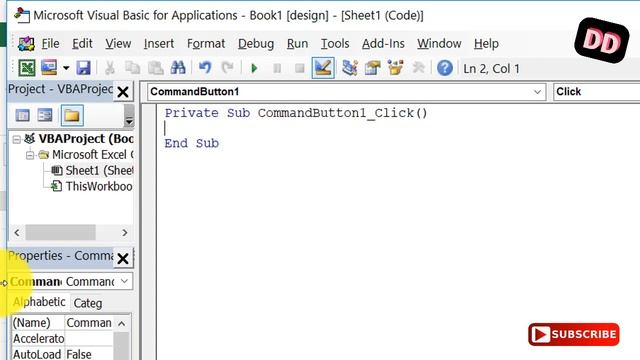Click the View Object icon in Project panel
Image resolution: width=640 pixels, height=360 pixels.
click(x=45, y=116)
